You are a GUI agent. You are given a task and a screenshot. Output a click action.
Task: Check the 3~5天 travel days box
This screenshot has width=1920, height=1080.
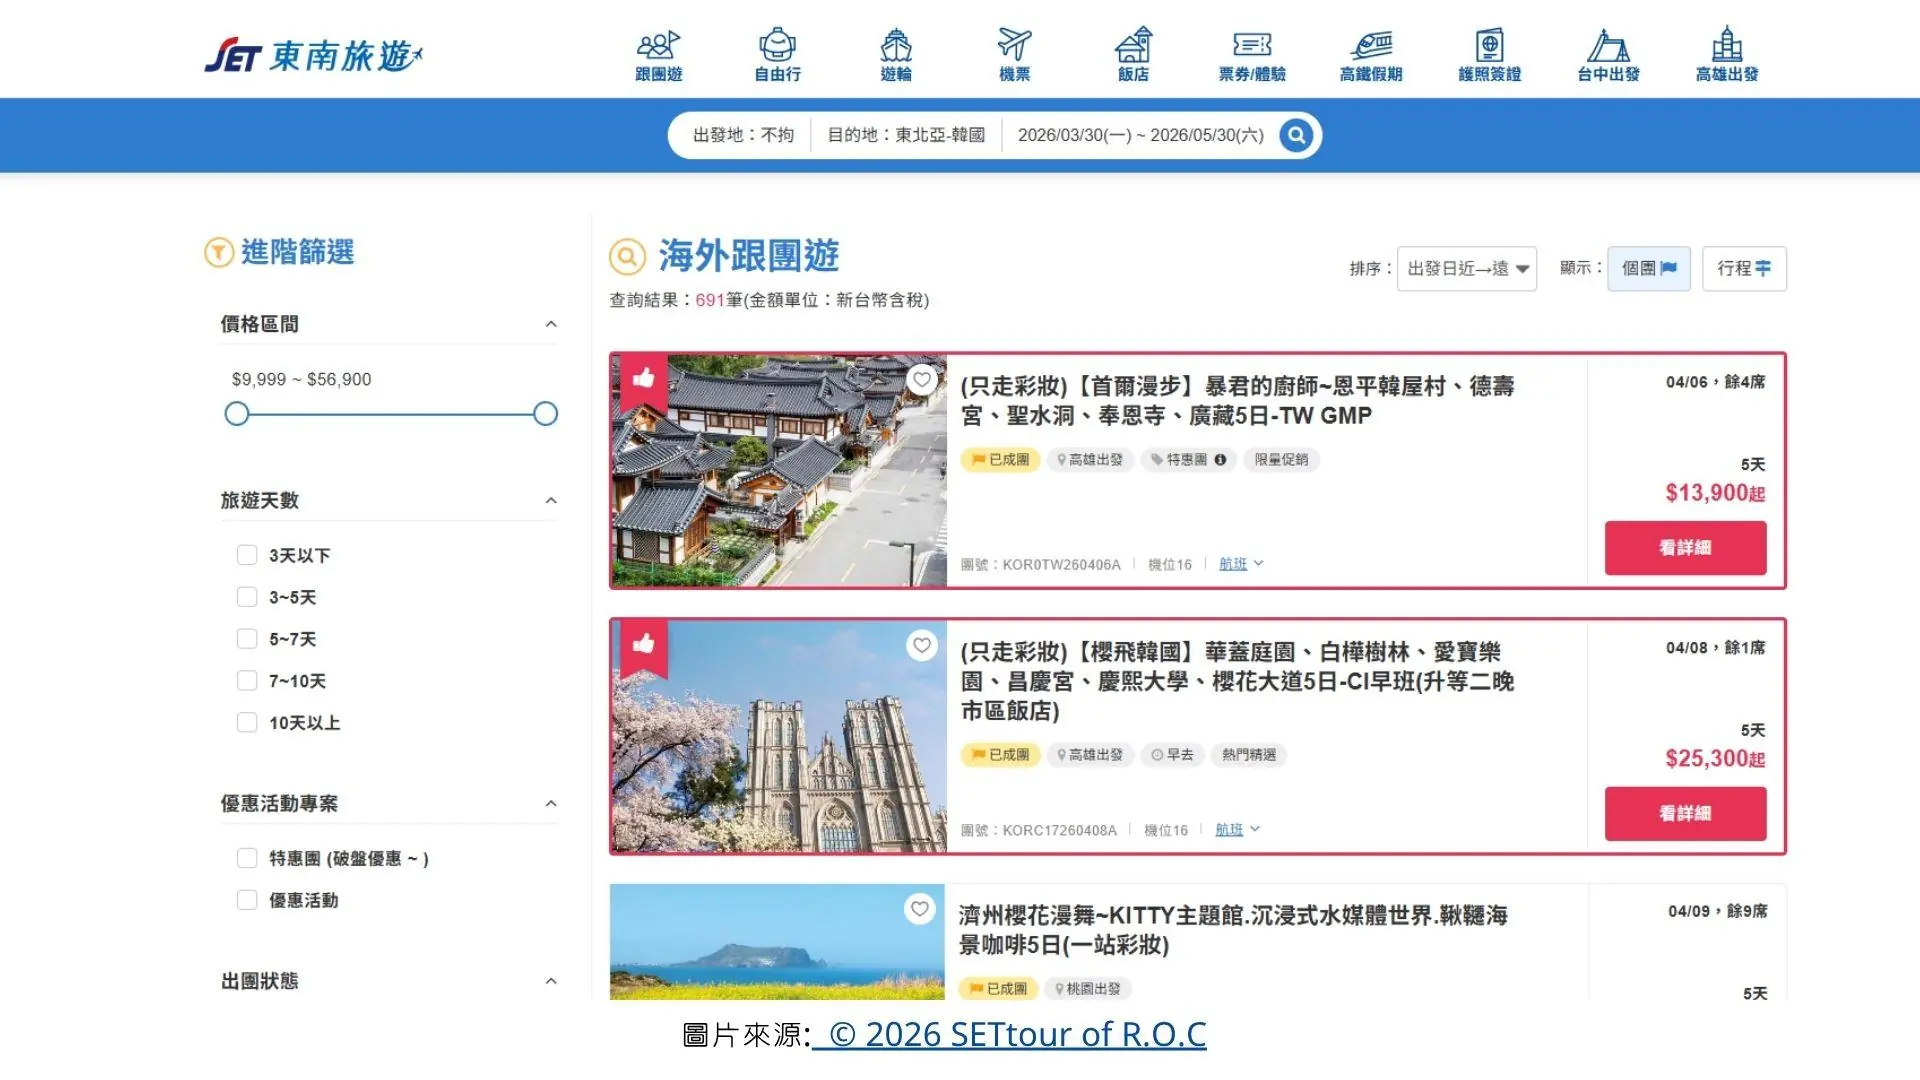pos(247,597)
